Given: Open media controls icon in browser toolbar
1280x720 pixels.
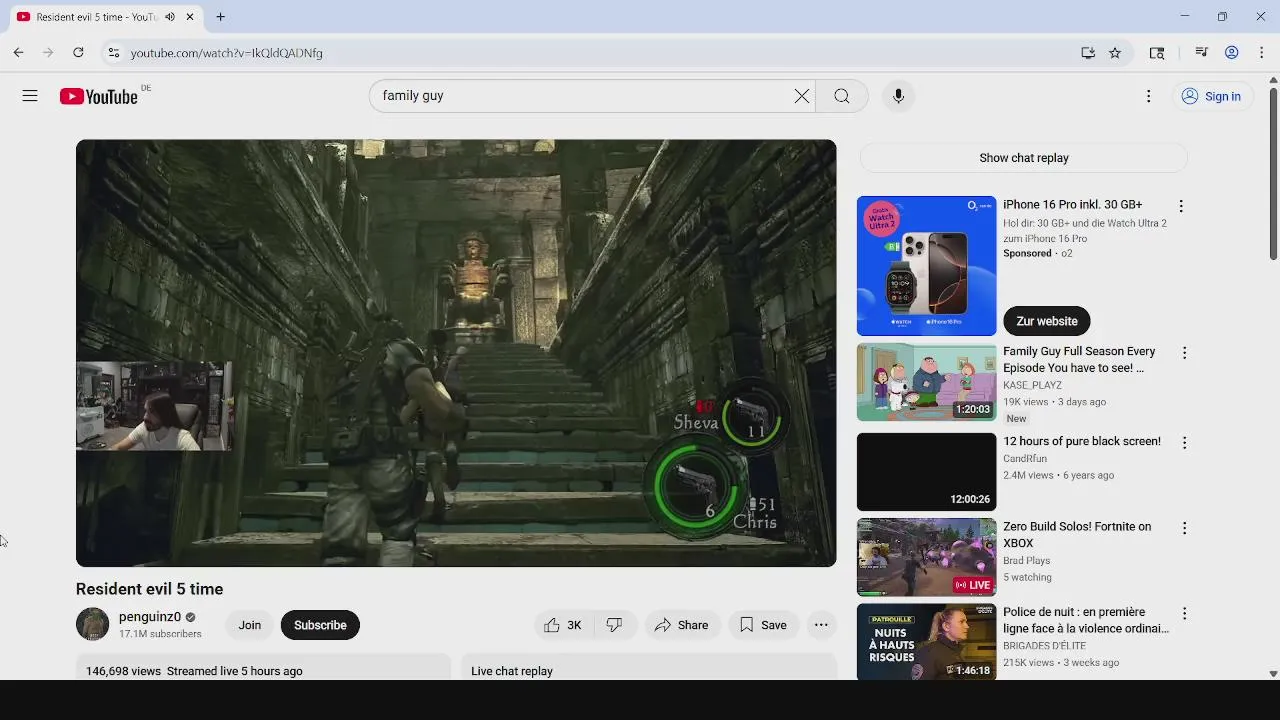Looking at the screenshot, I should click(x=1202, y=53).
